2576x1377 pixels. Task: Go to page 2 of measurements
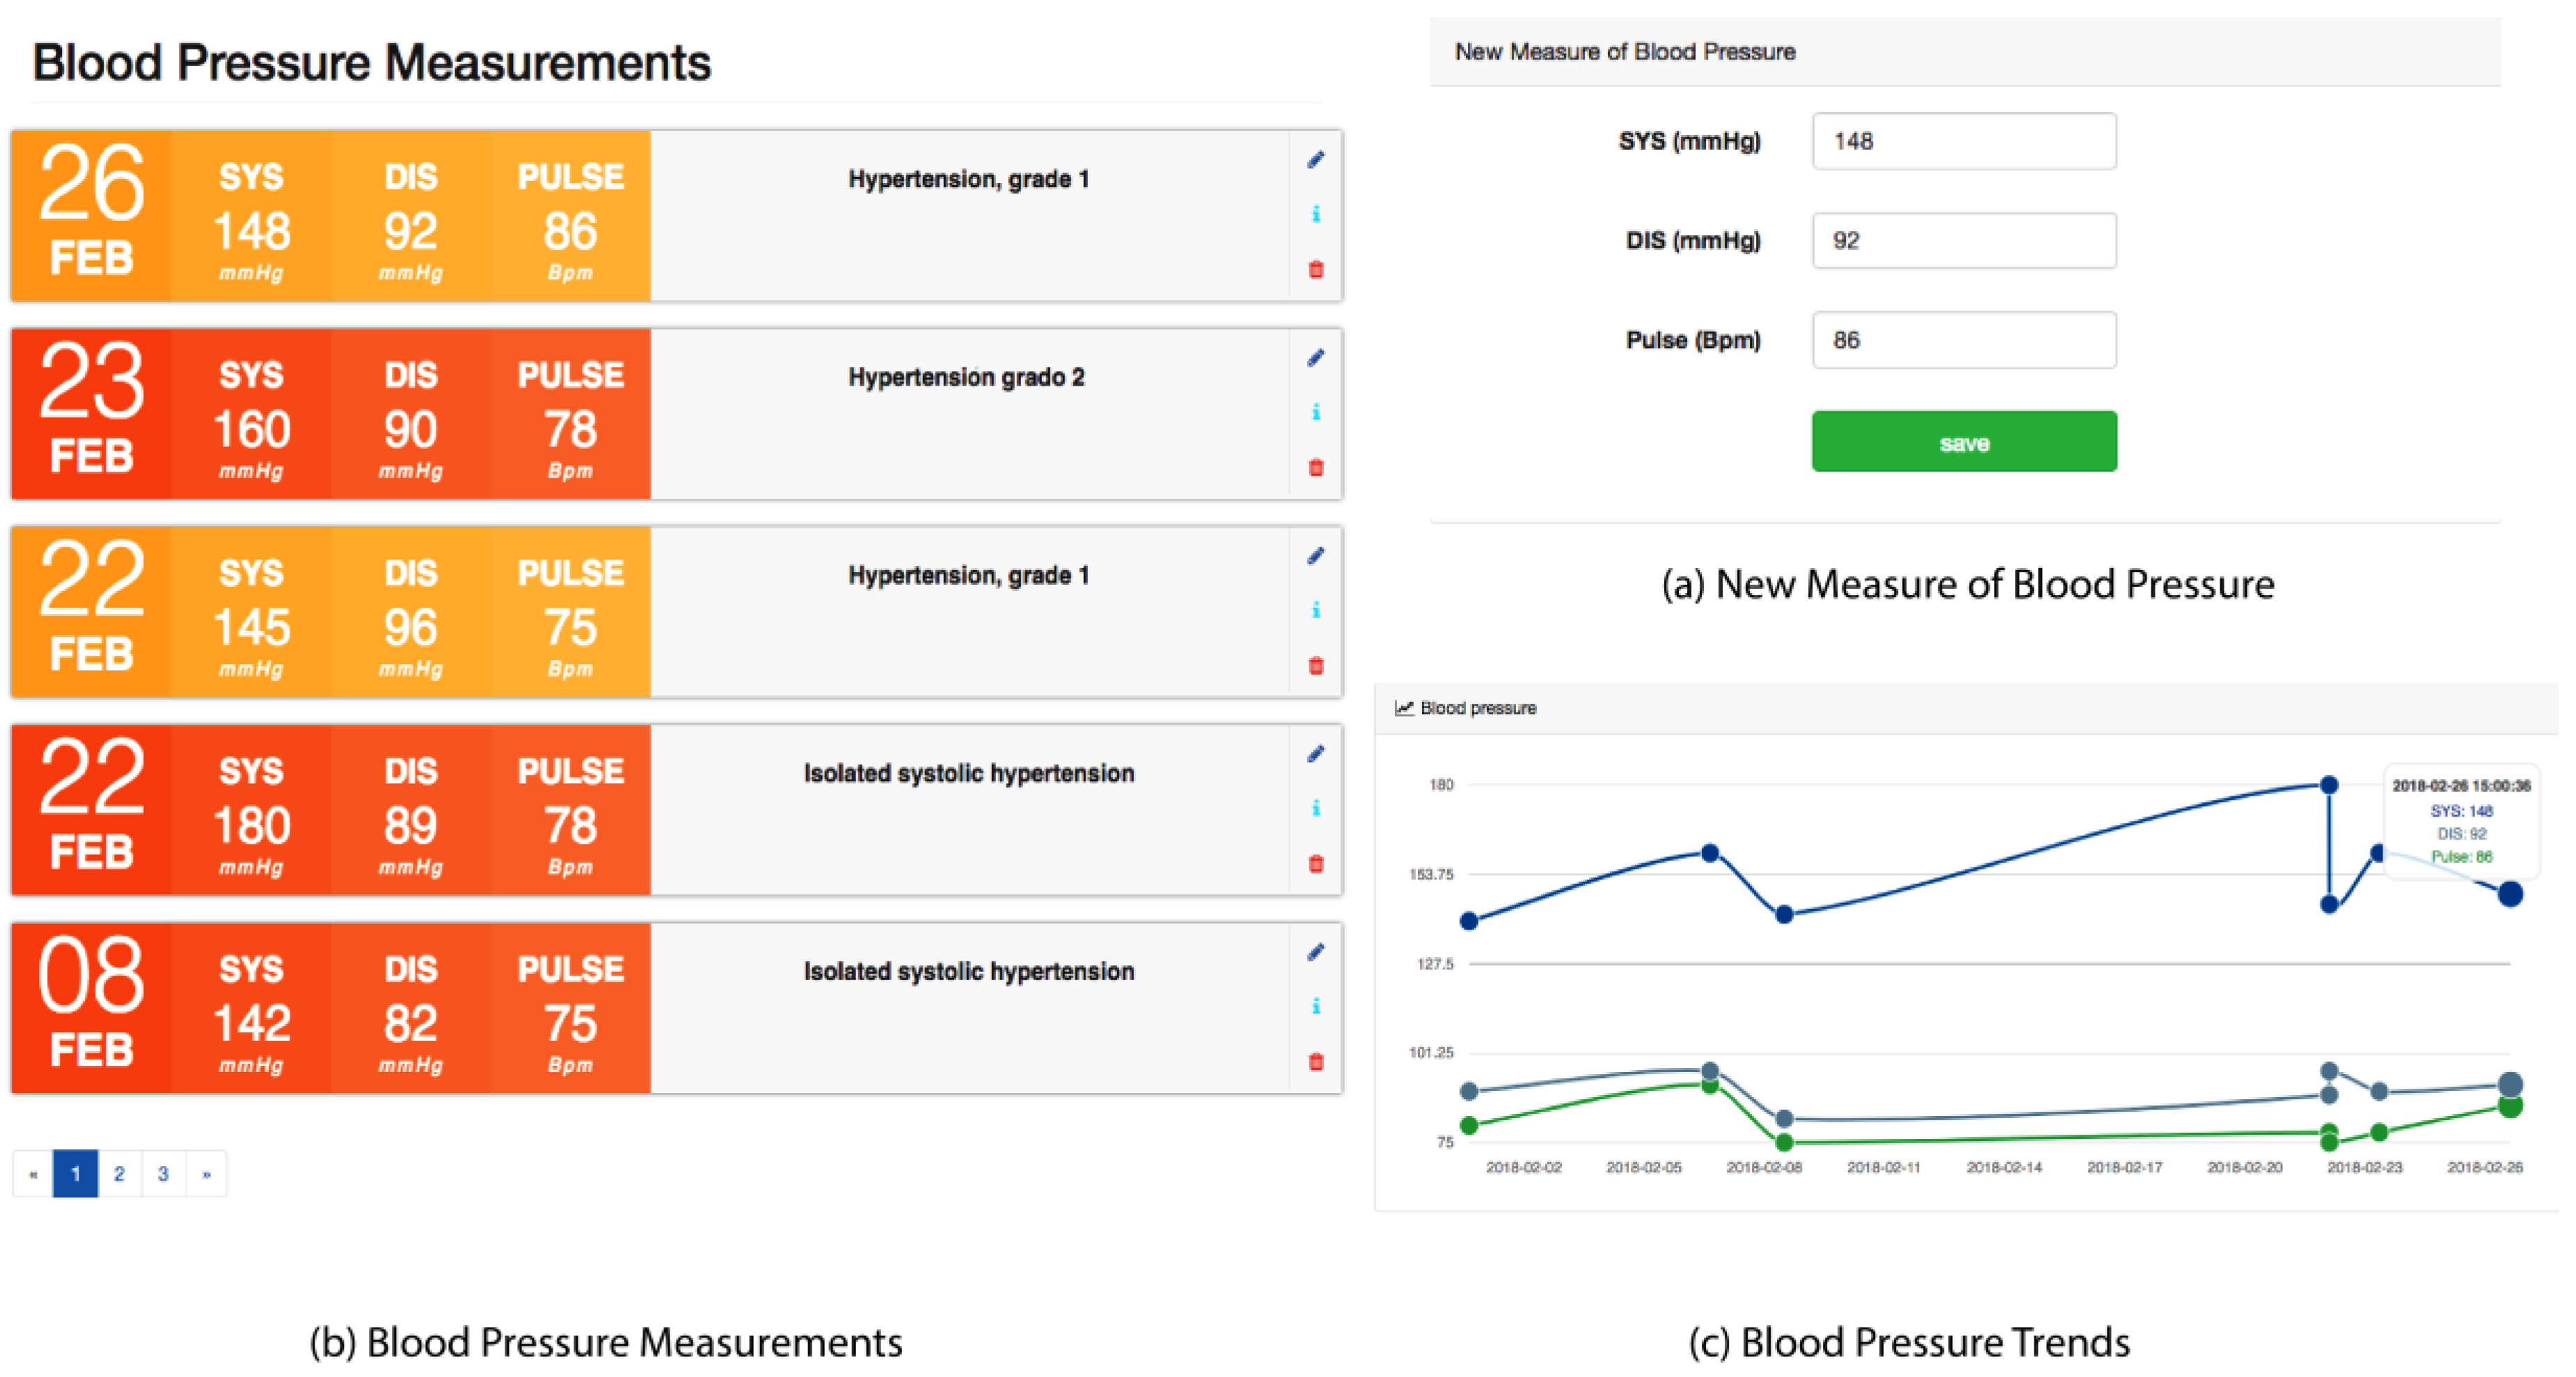[x=119, y=1174]
